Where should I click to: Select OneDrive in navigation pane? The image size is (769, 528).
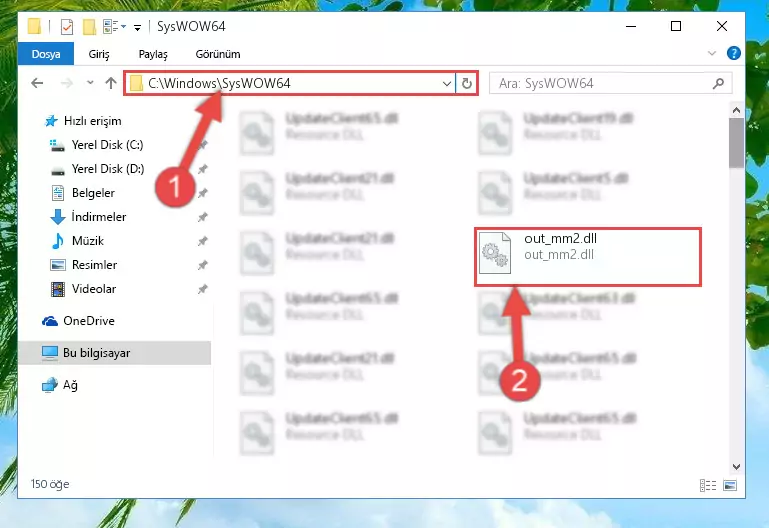[x=88, y=321]
